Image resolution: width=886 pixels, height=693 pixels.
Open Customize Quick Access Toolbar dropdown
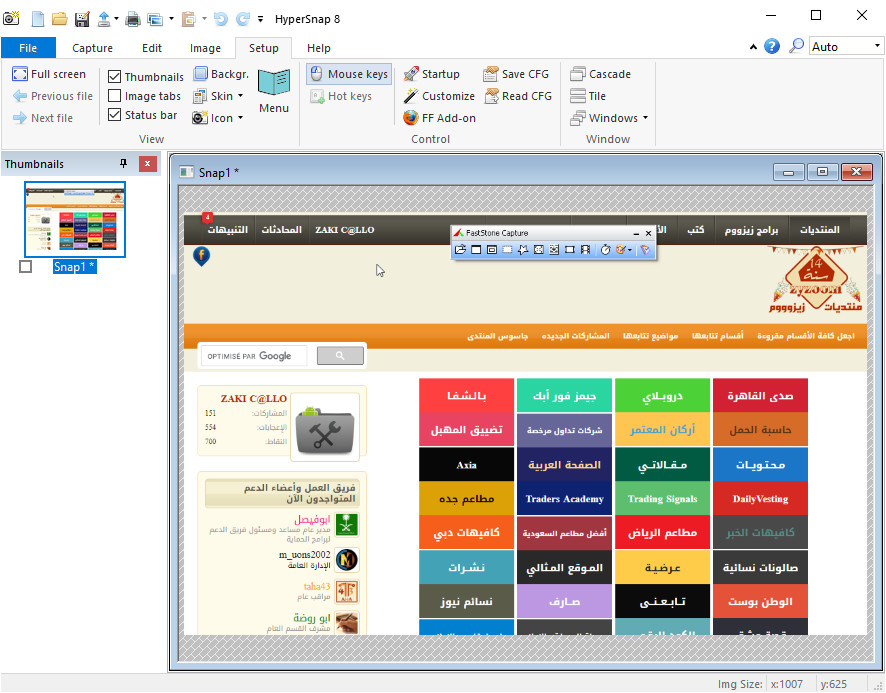point(260,19)
